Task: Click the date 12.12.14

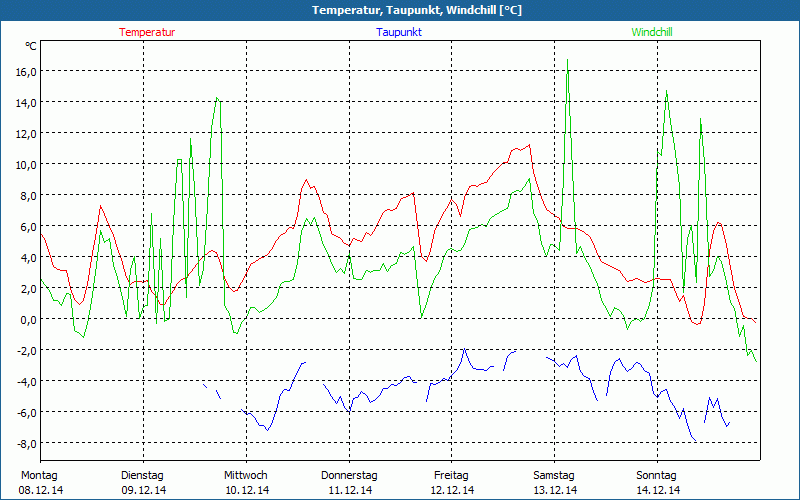Action: (453, 490)
